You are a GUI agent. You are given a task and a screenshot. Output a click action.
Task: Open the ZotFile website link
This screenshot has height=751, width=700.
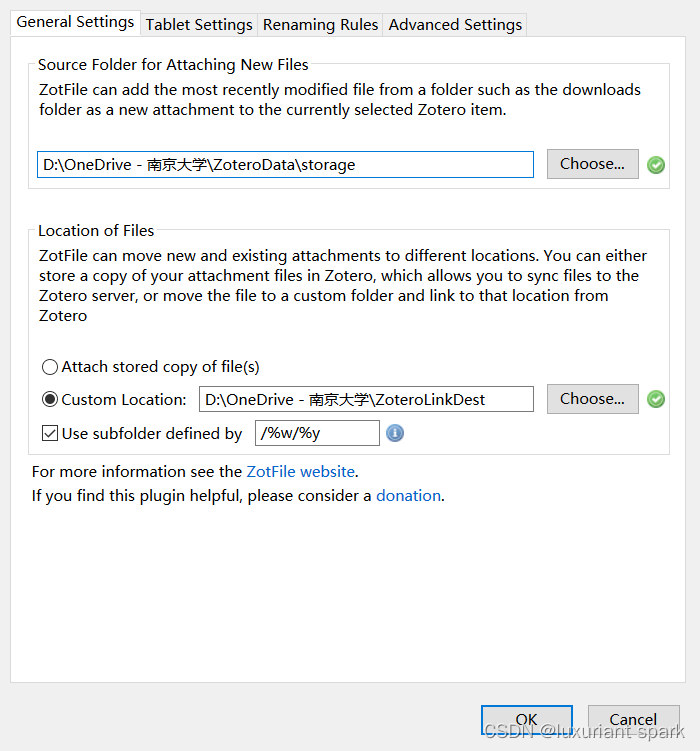click(x=300, y=472)
